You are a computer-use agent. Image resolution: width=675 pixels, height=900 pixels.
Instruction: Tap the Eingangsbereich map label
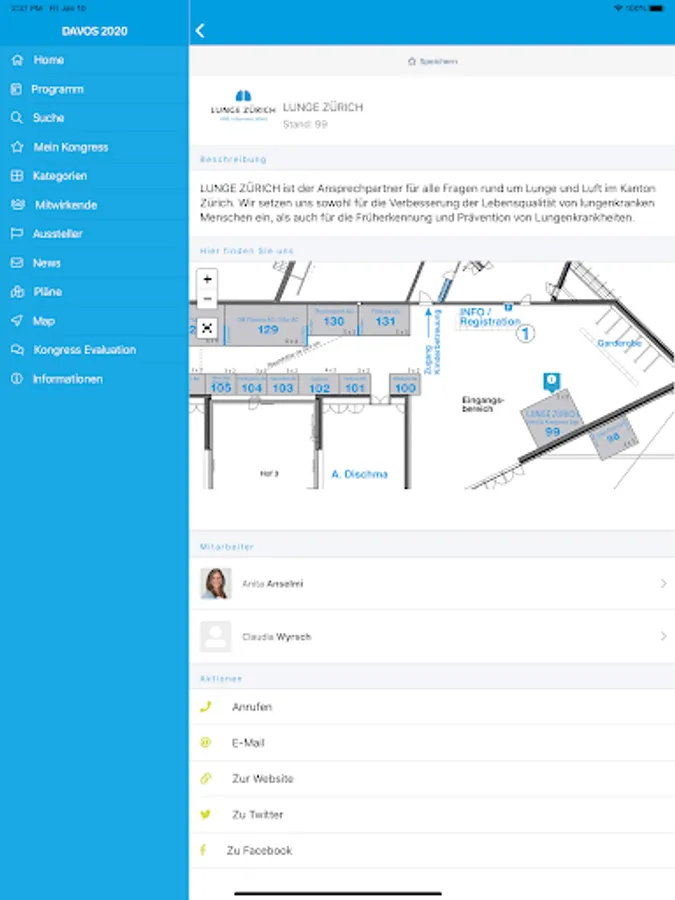click(x=483, y=404)
